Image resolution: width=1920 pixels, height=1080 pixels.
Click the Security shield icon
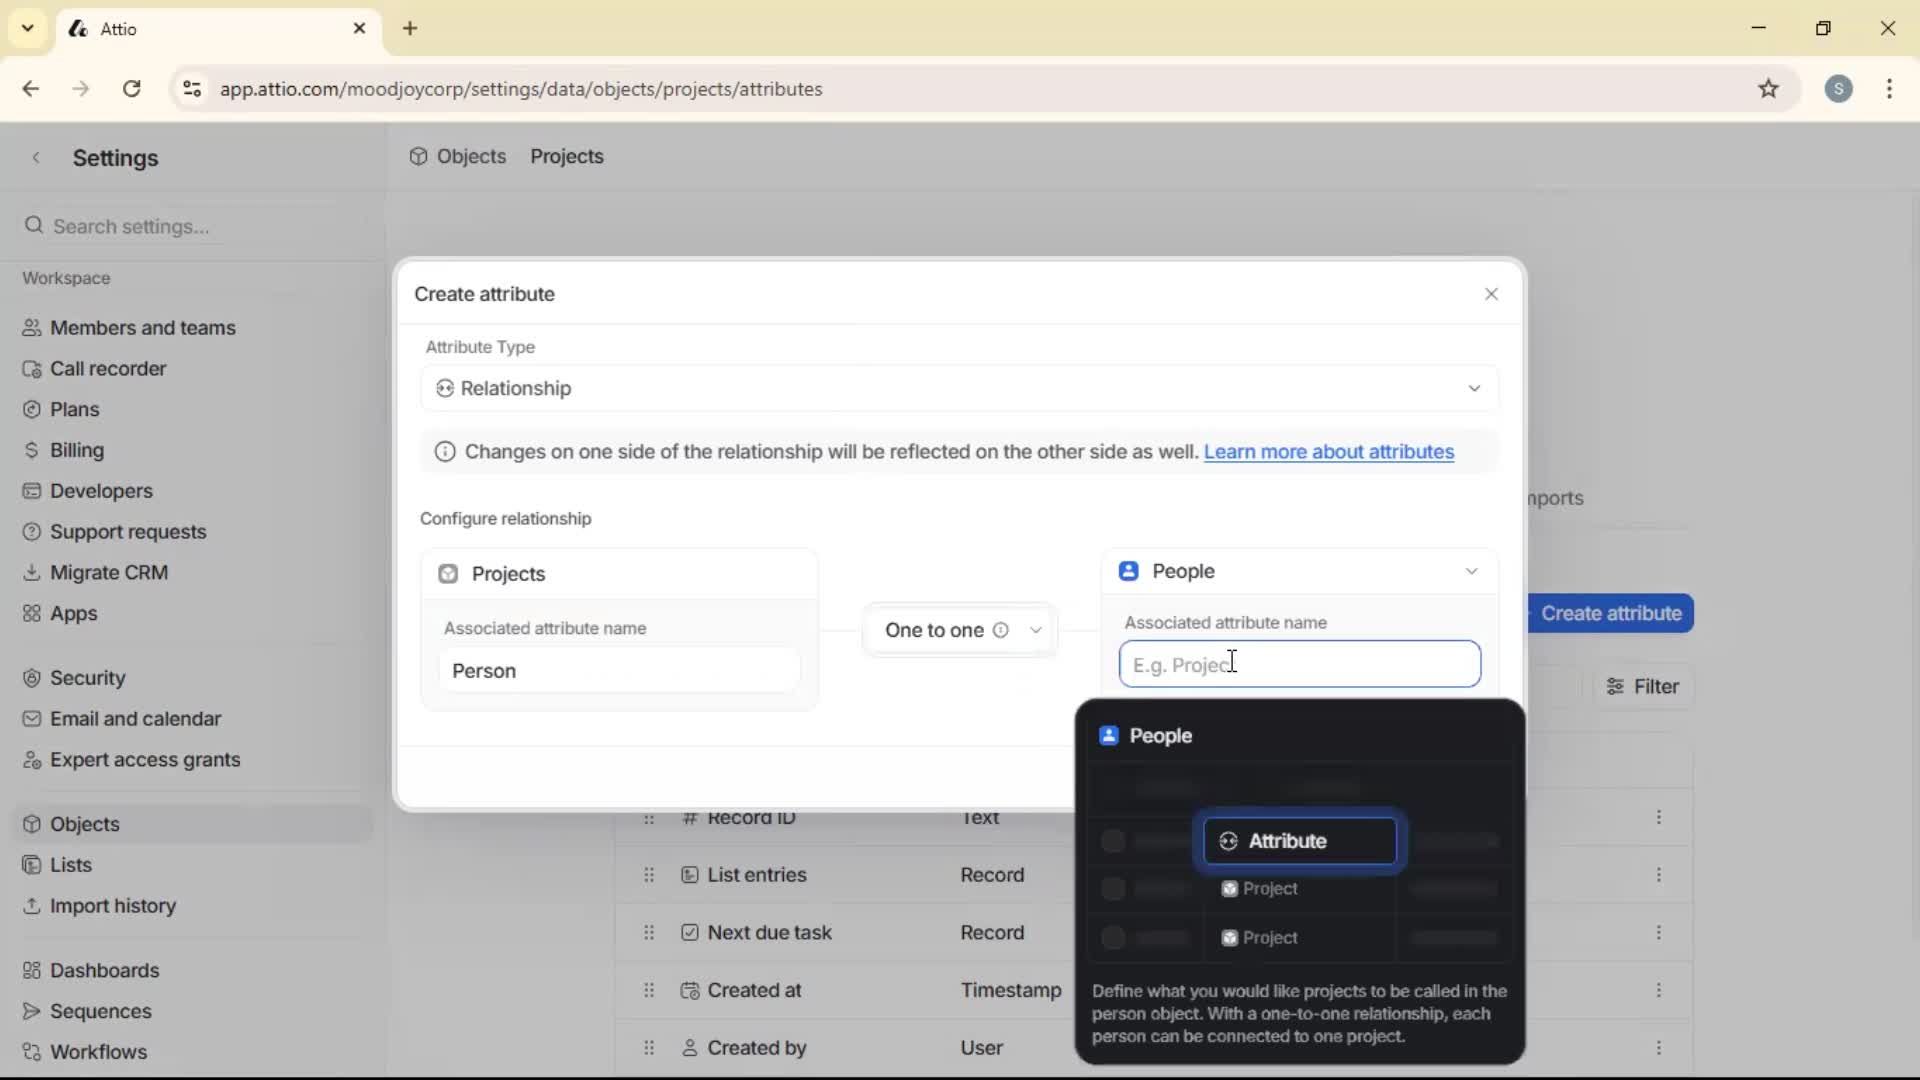pos(32,677)
